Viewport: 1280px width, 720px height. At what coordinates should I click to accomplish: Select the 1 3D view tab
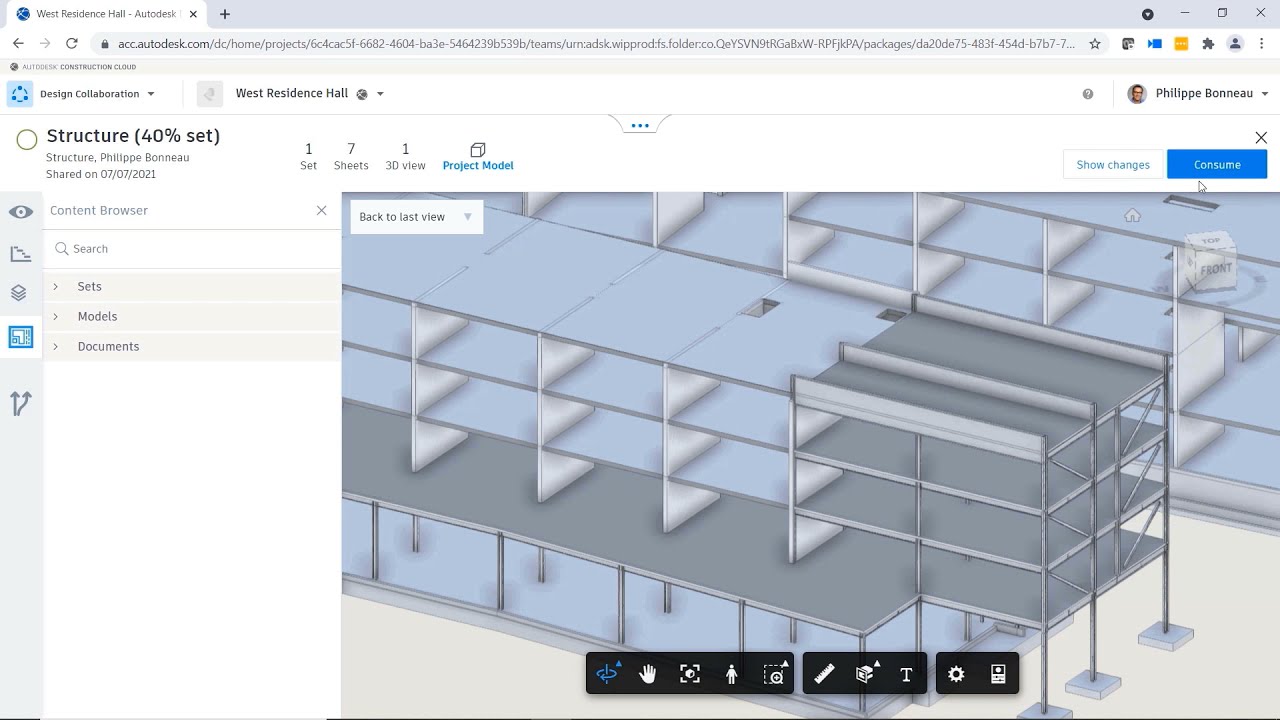405,156
